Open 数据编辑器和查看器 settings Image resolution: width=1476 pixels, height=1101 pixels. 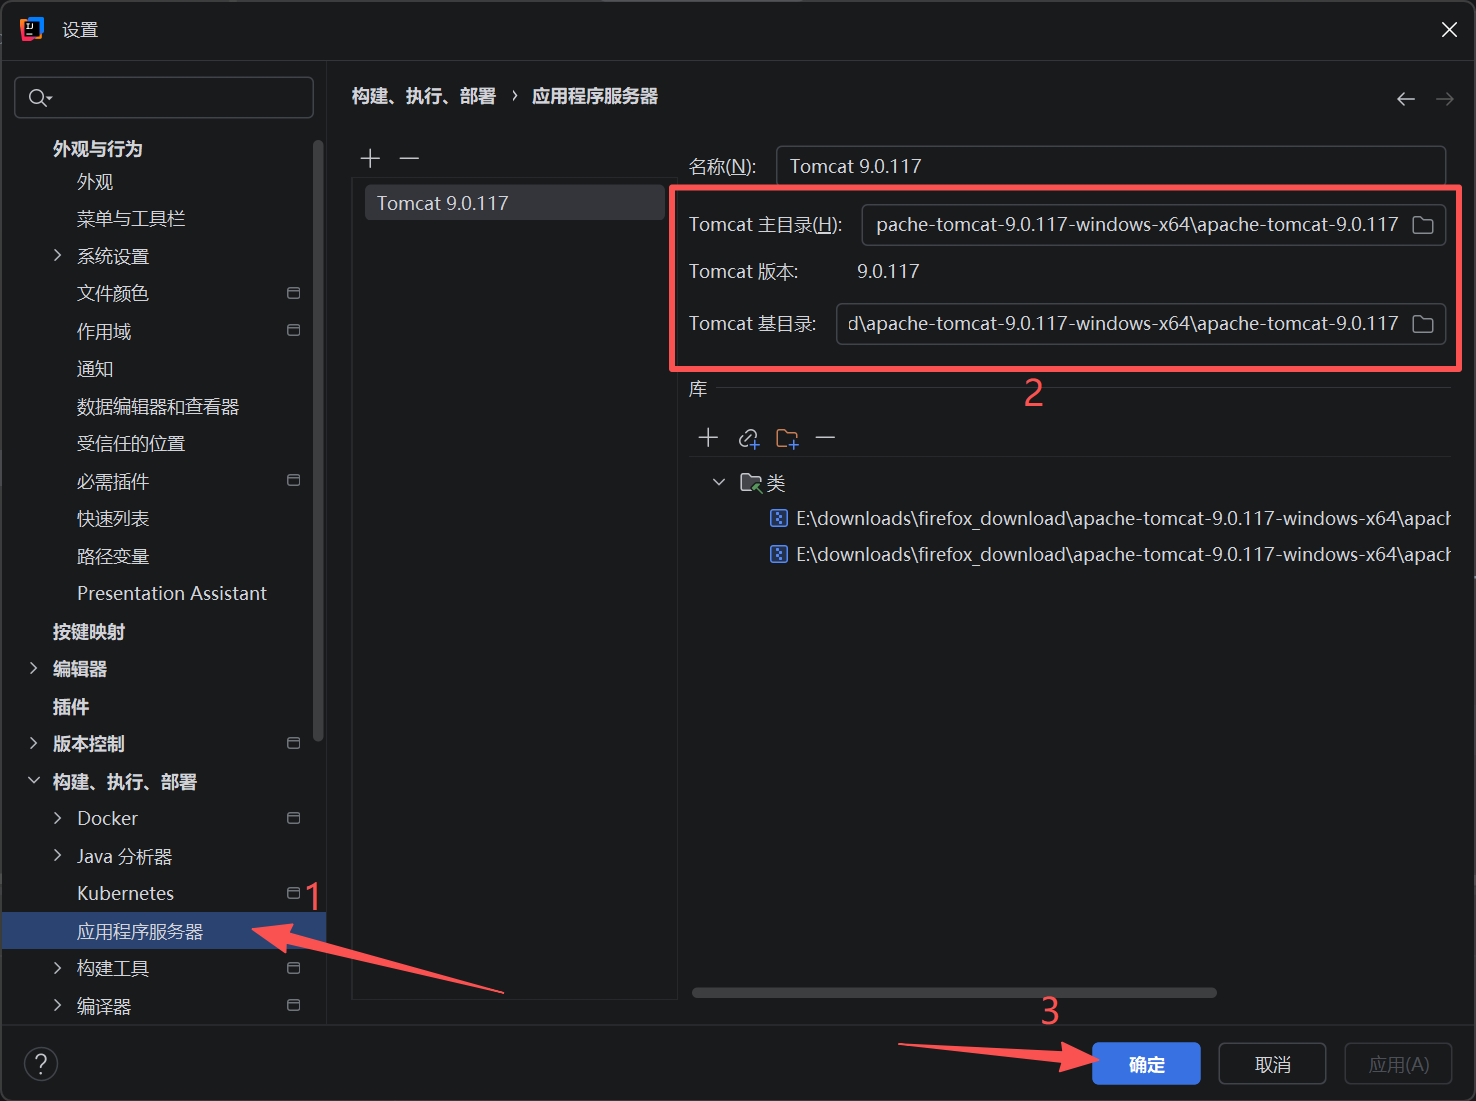click(158, 407)
